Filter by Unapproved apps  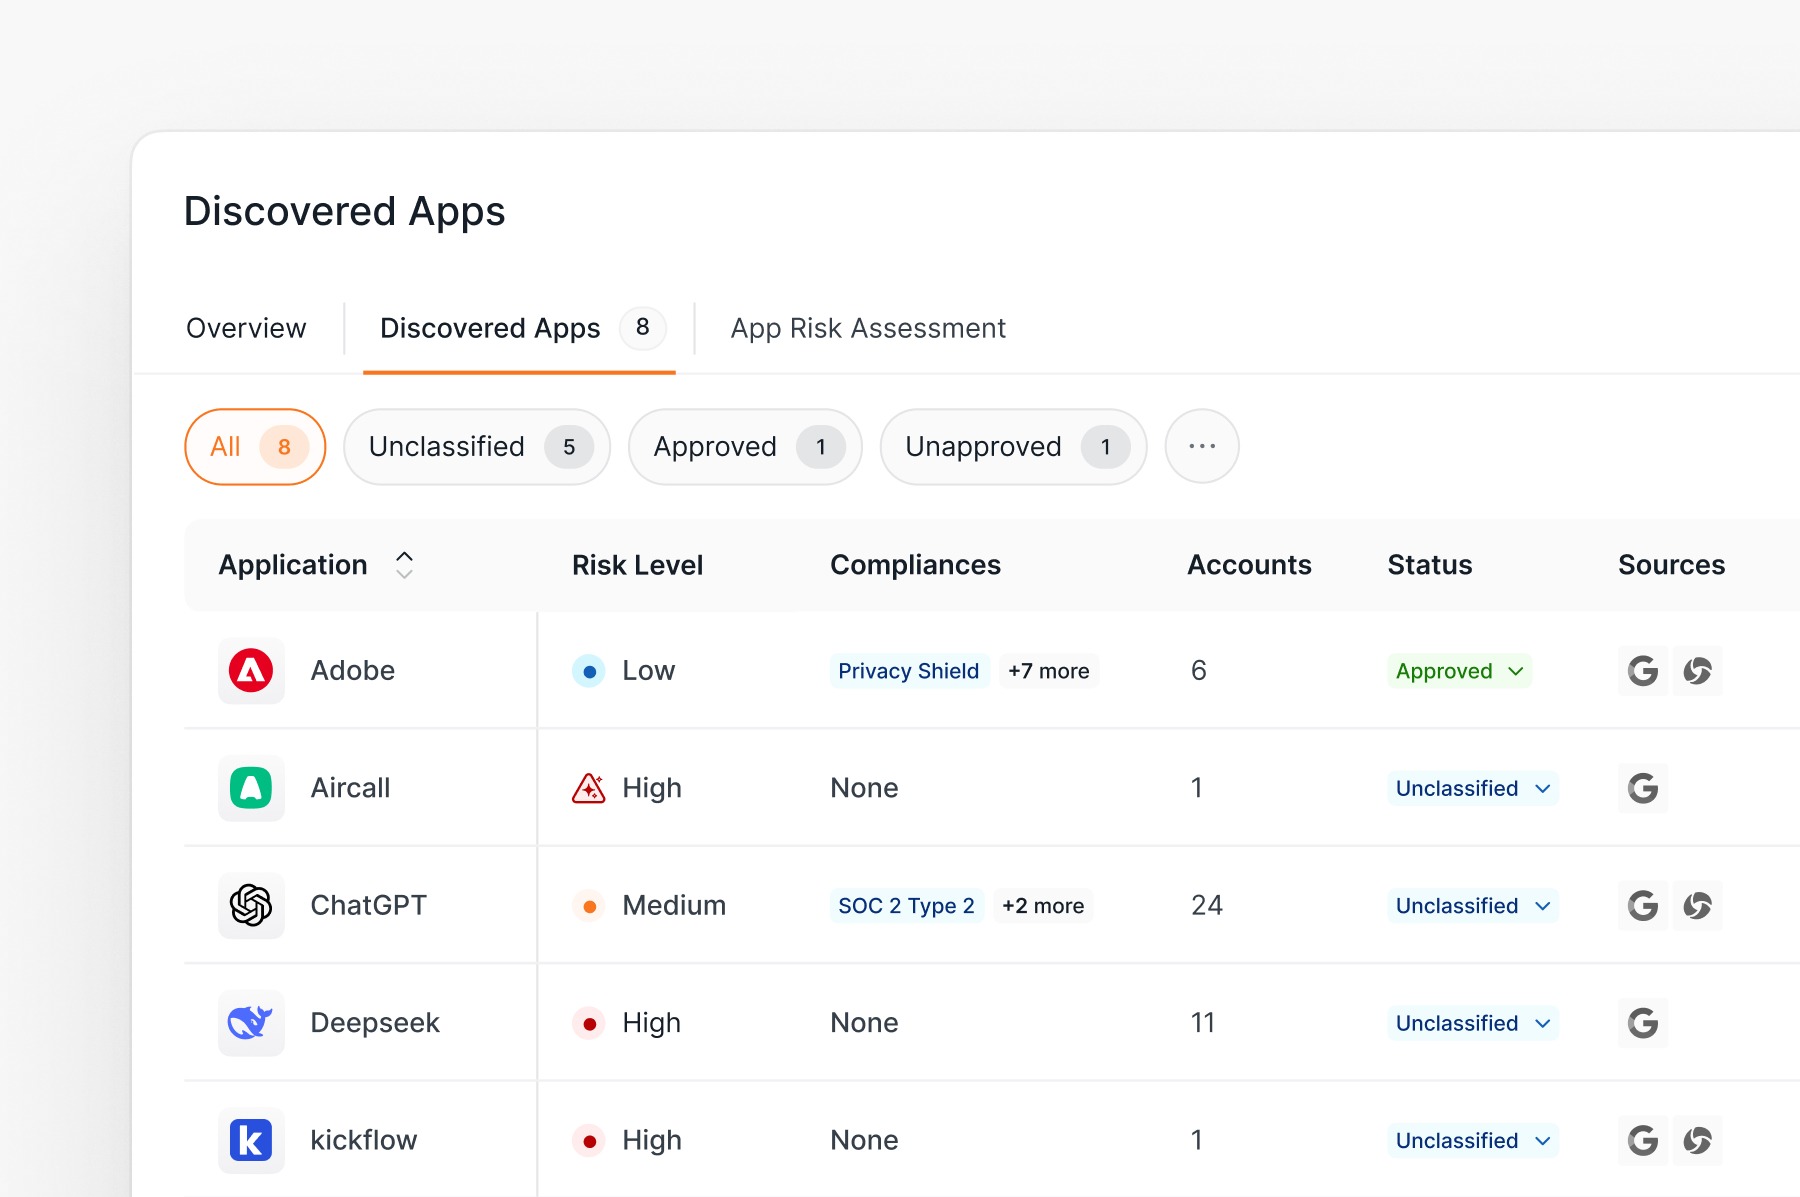click(x=1013, y=446)
